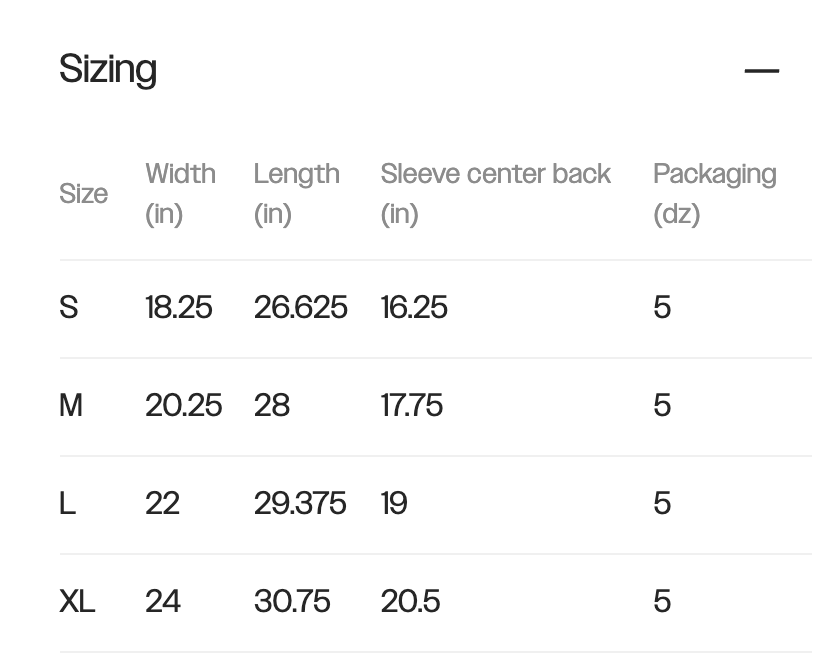Image resolution: width=838 pixels, height=658 pixels.
Task: Select the L size row label
Action: point(67,503)
